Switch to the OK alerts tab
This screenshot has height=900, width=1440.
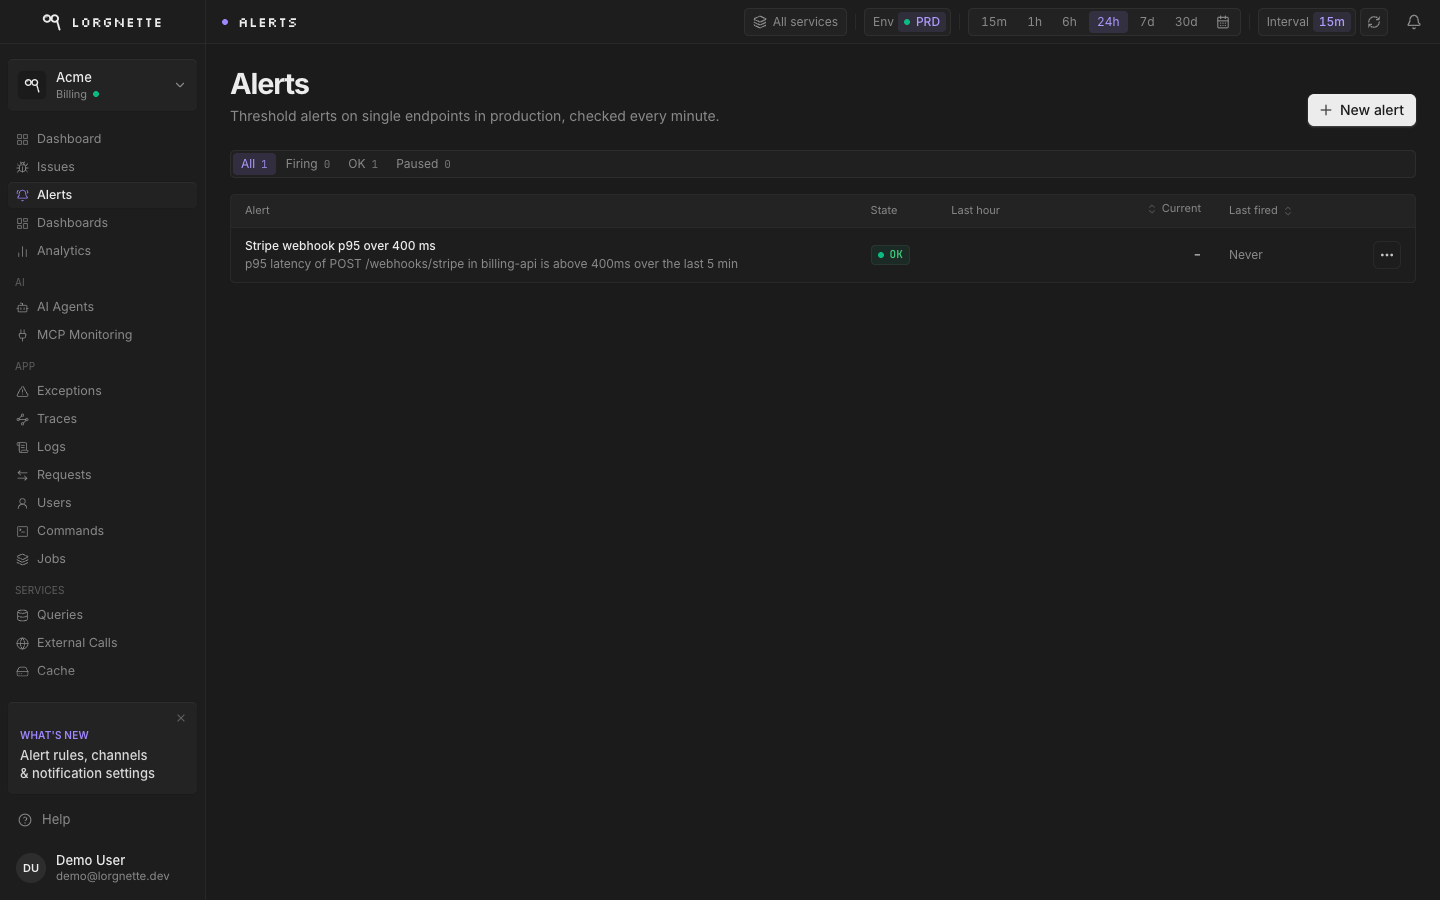click(x=363, y=164)
